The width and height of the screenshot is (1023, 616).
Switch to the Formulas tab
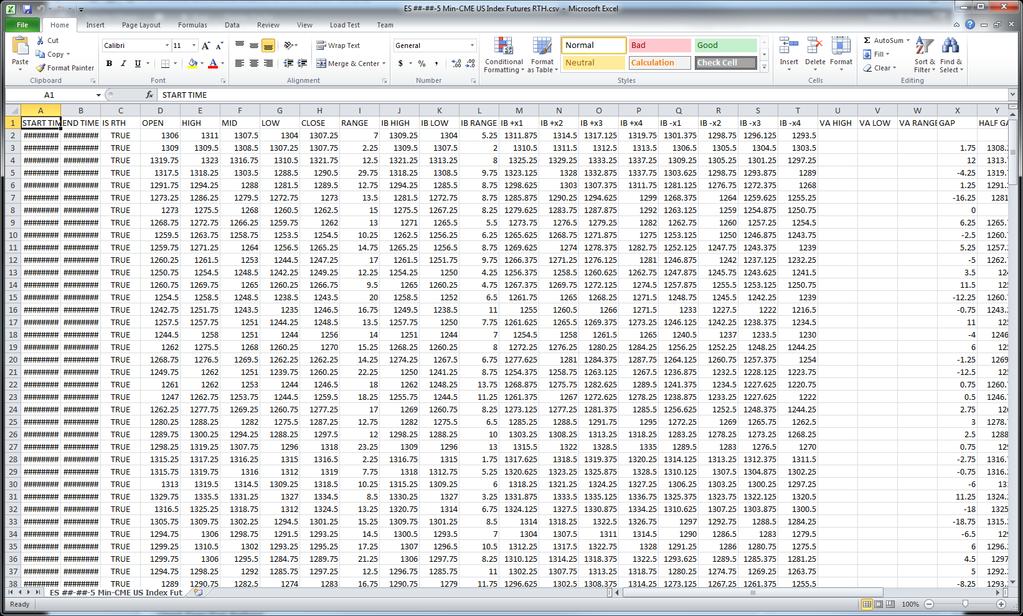[x=192, y=25]
